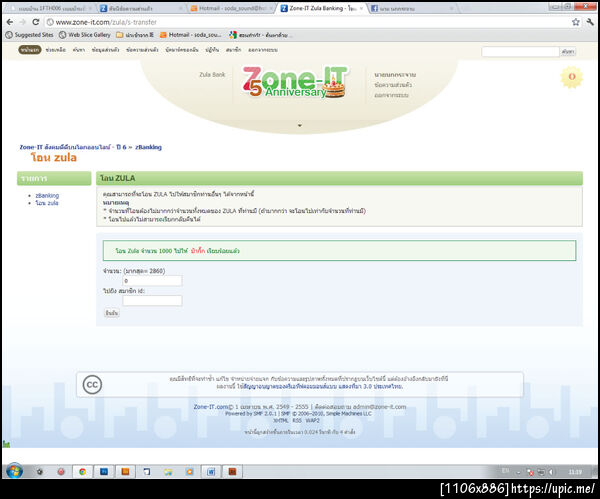
Task: Click the RSS footer link
Action: tap(297, 421)
